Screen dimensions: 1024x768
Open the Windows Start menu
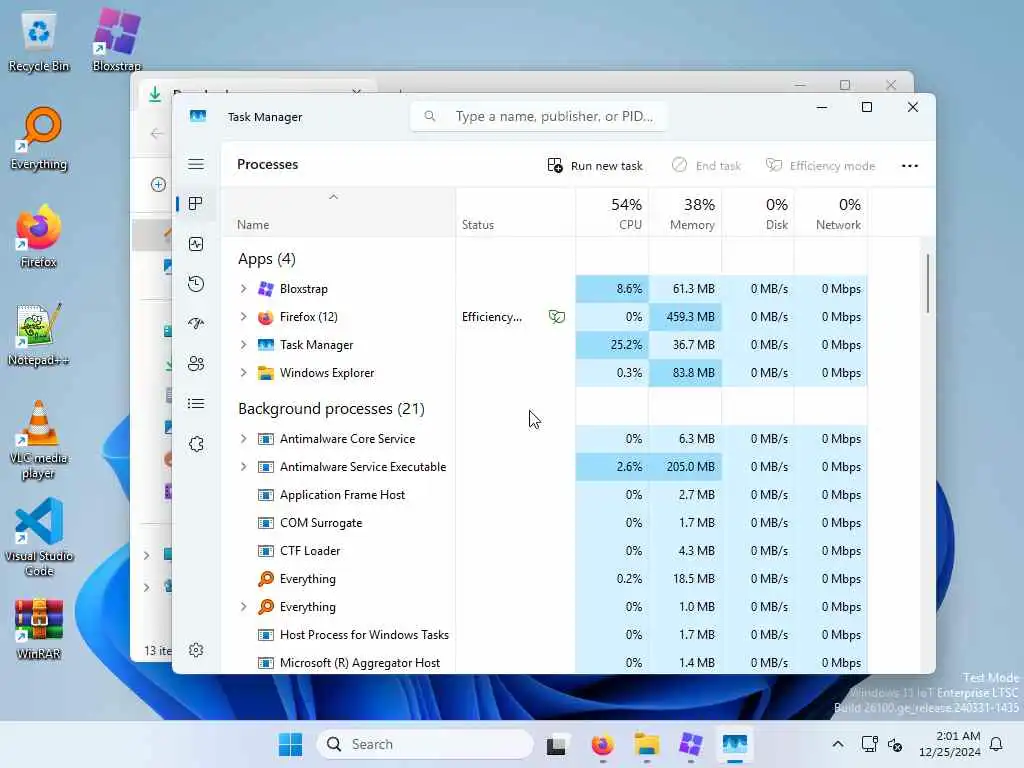point(290,744)
